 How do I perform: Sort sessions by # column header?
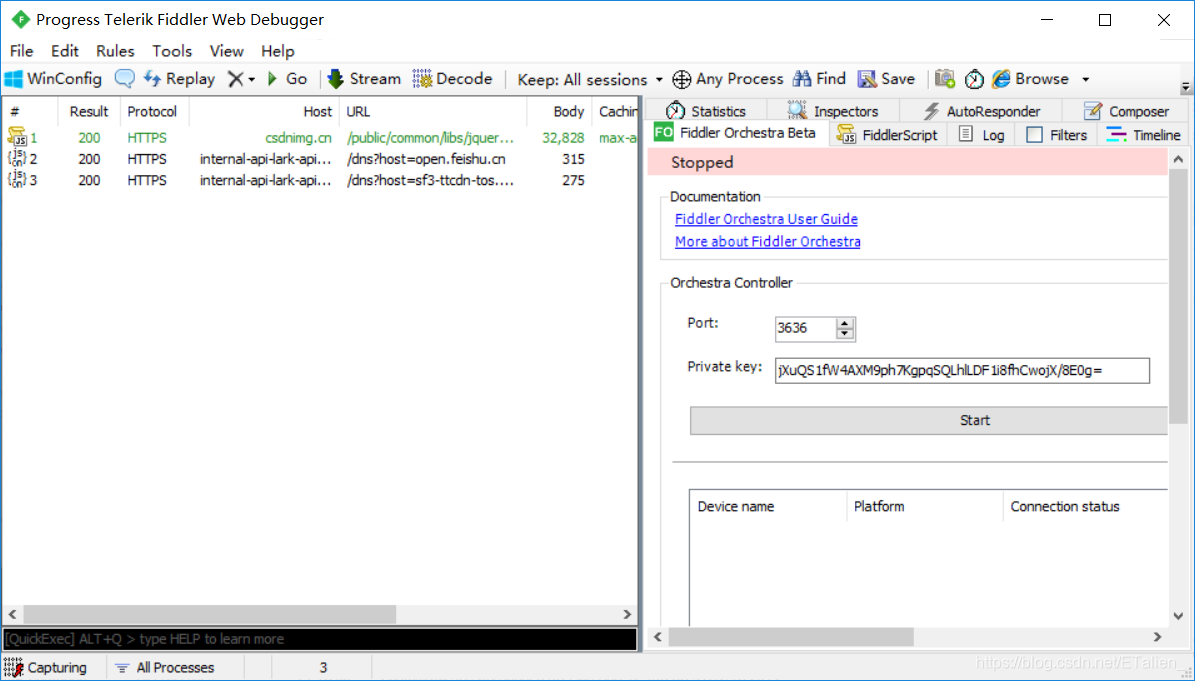click(x=30, y=111)
